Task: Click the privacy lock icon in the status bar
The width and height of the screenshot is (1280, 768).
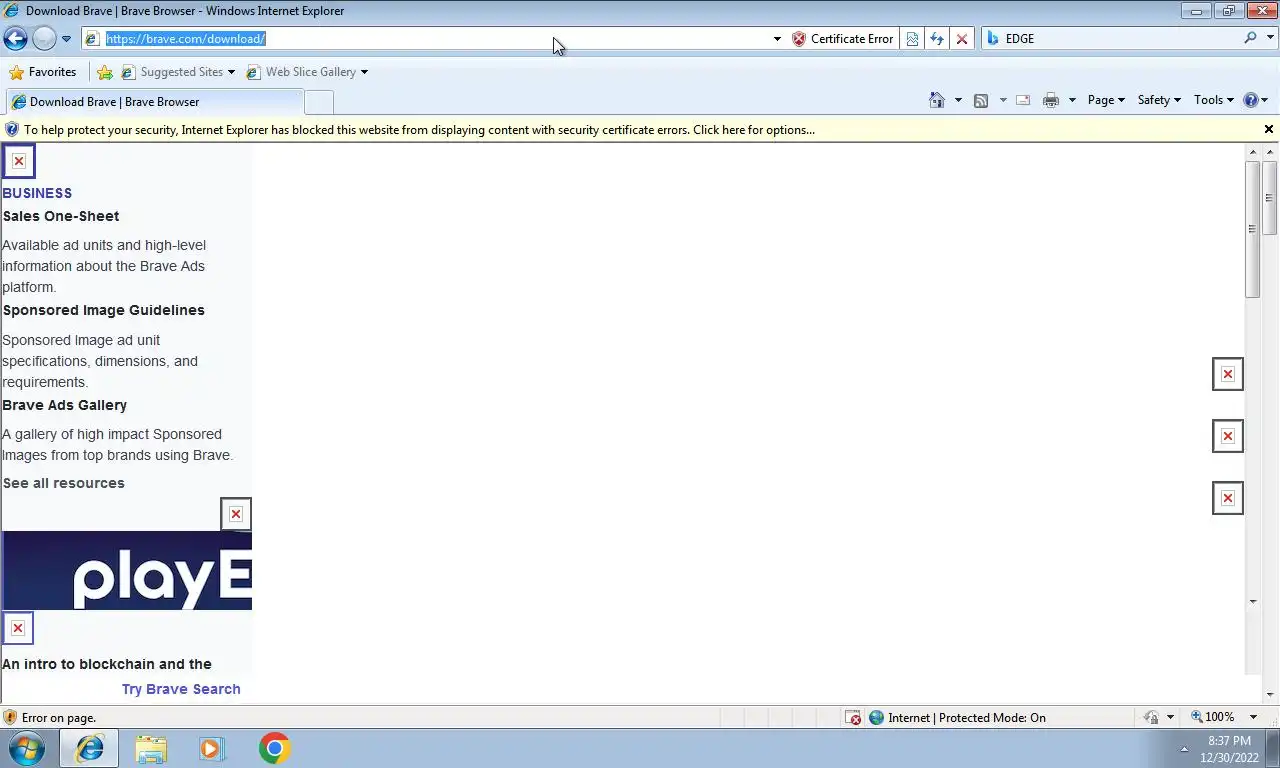Action: point(1152,717)
